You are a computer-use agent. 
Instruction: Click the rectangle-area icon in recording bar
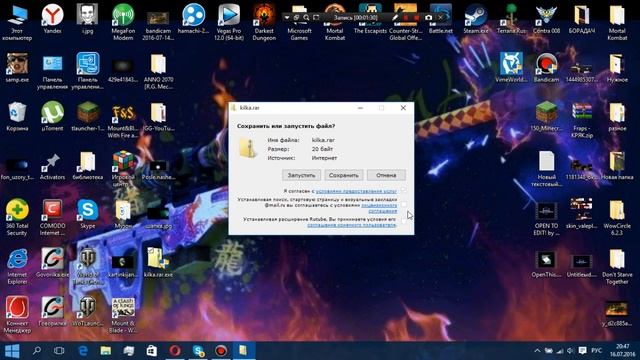tap(316, 18)
